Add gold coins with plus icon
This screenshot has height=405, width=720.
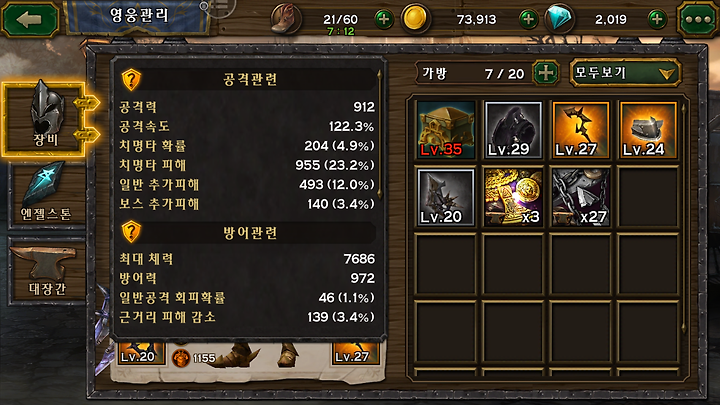click(x=529, y=19)
